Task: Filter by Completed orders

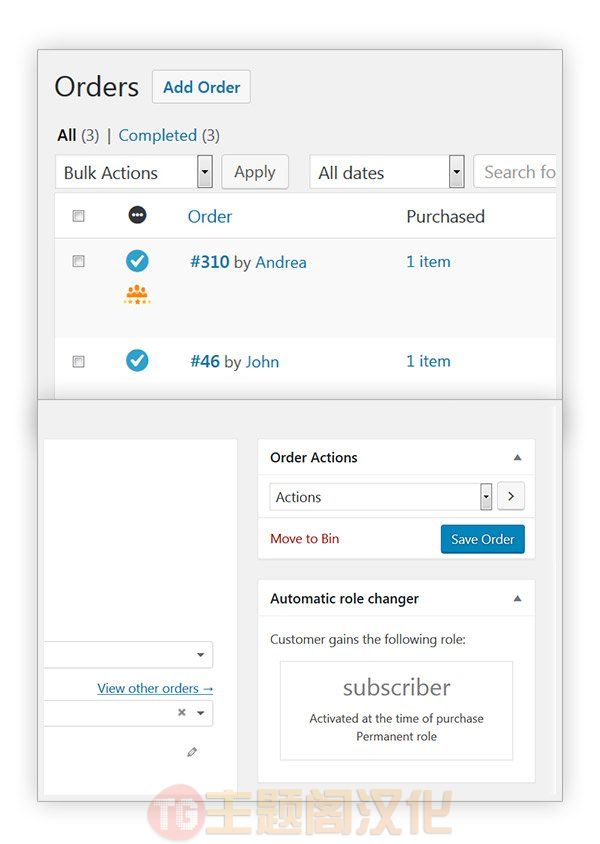Action: 158,135
